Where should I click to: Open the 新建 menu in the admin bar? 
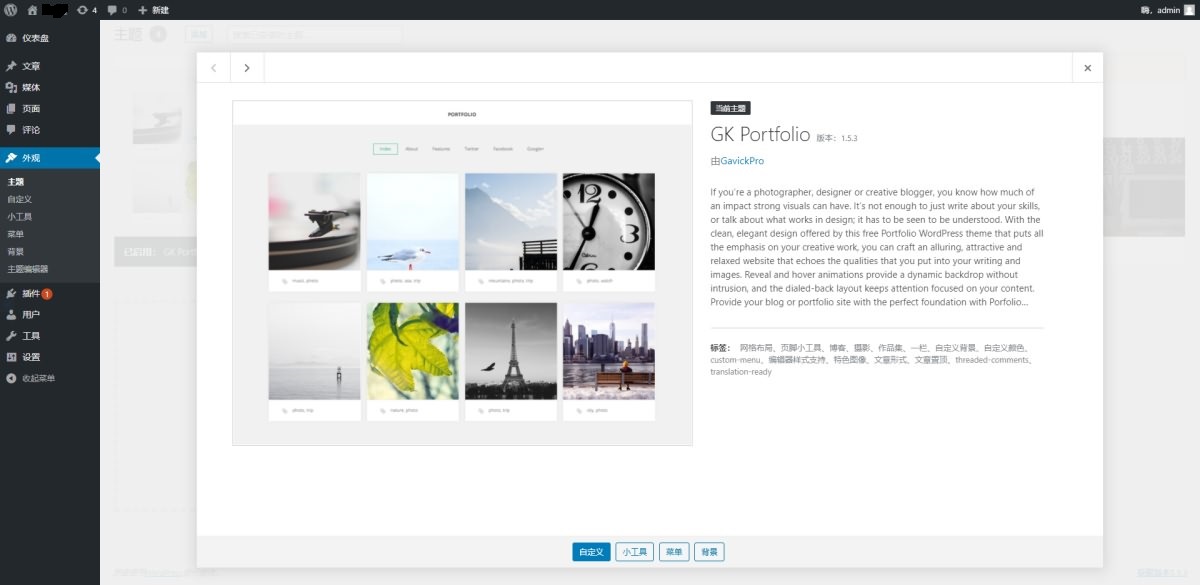point(154,10)
